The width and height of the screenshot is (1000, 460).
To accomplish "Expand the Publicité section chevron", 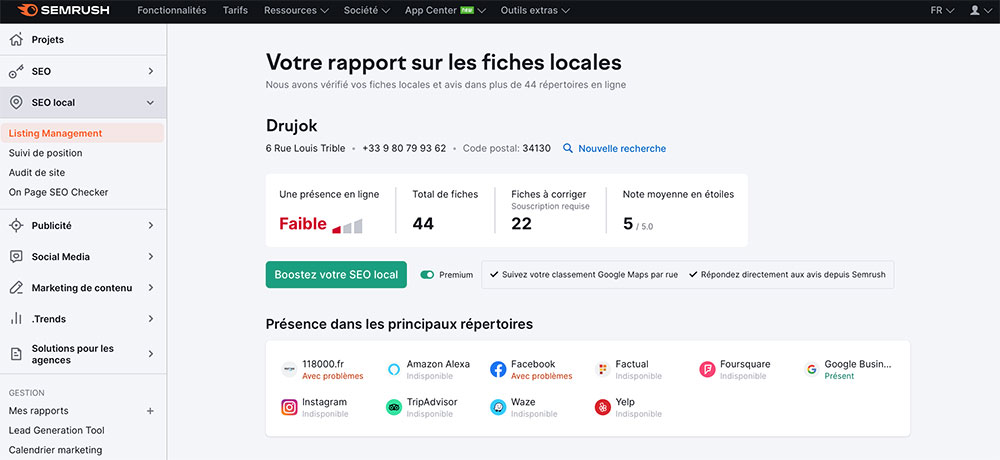I will point(151,225).
